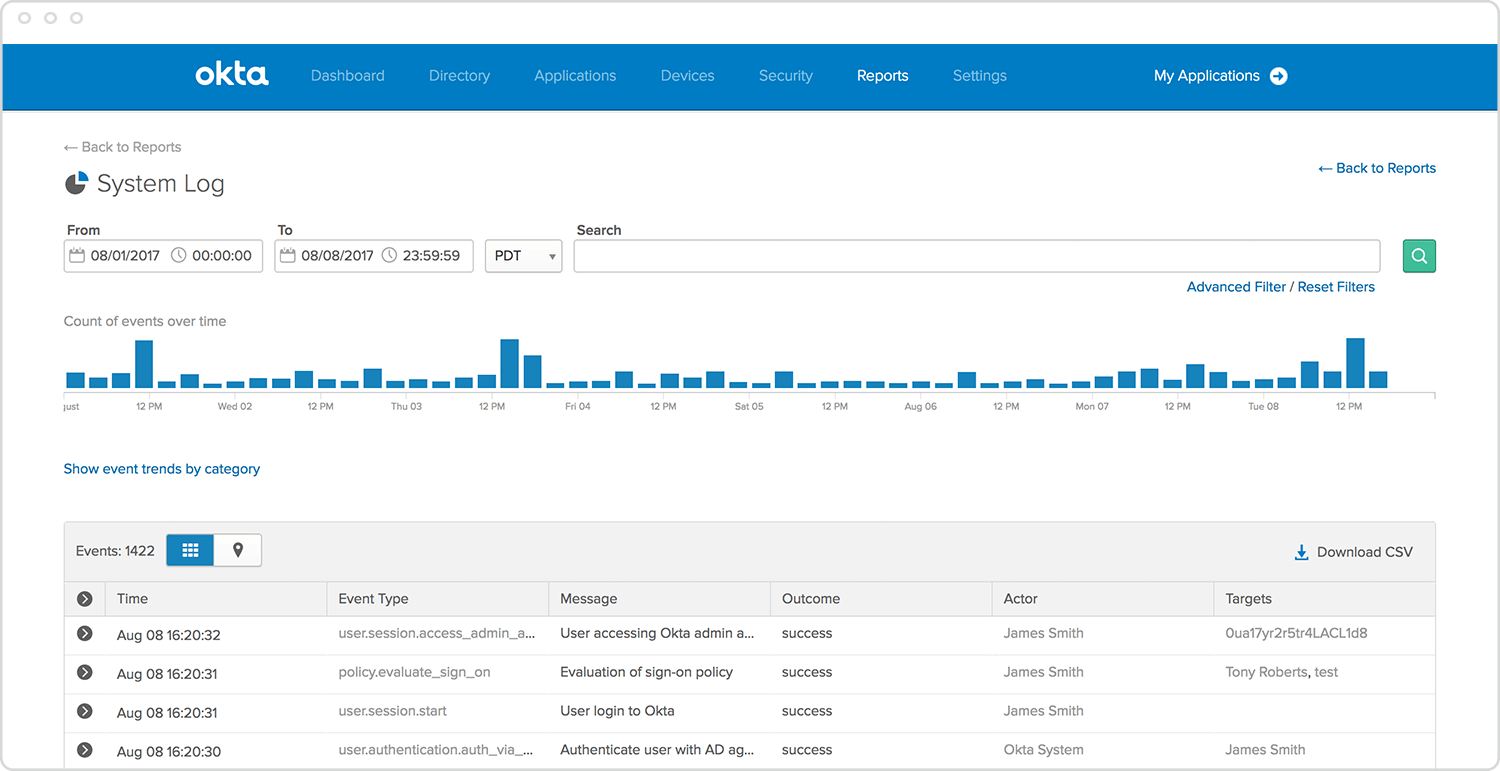
Task: Click the tallest bar on Tue 08
Action: point(1355,363)
